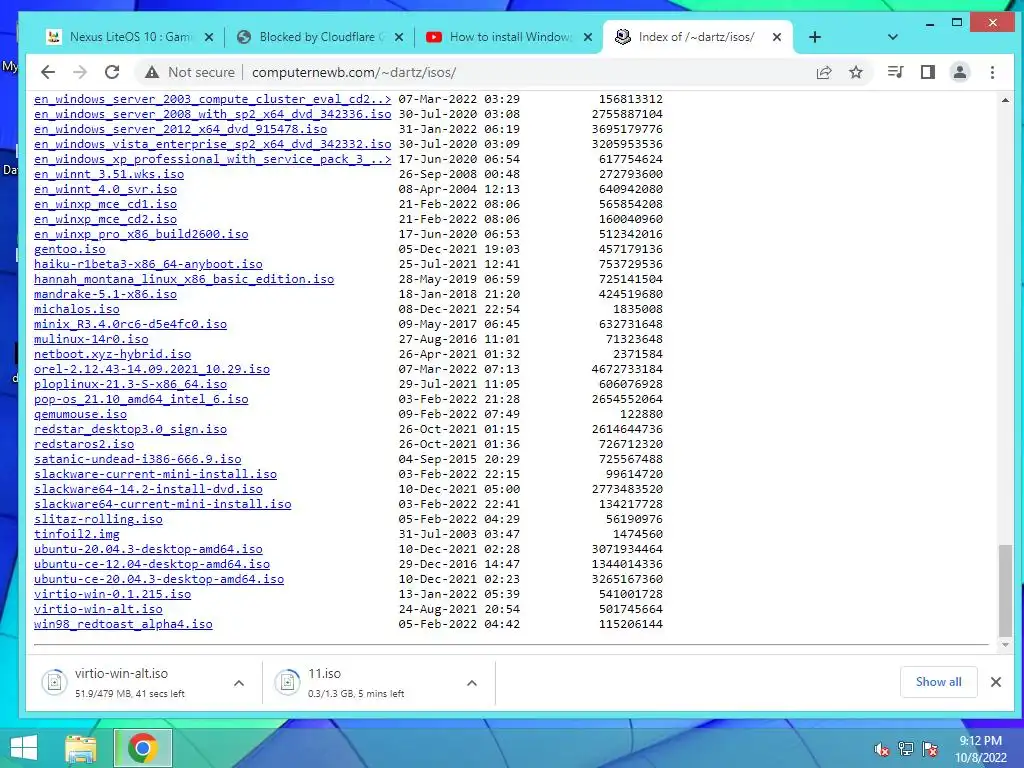Expand options for 11.iso download

pos(472,683)
